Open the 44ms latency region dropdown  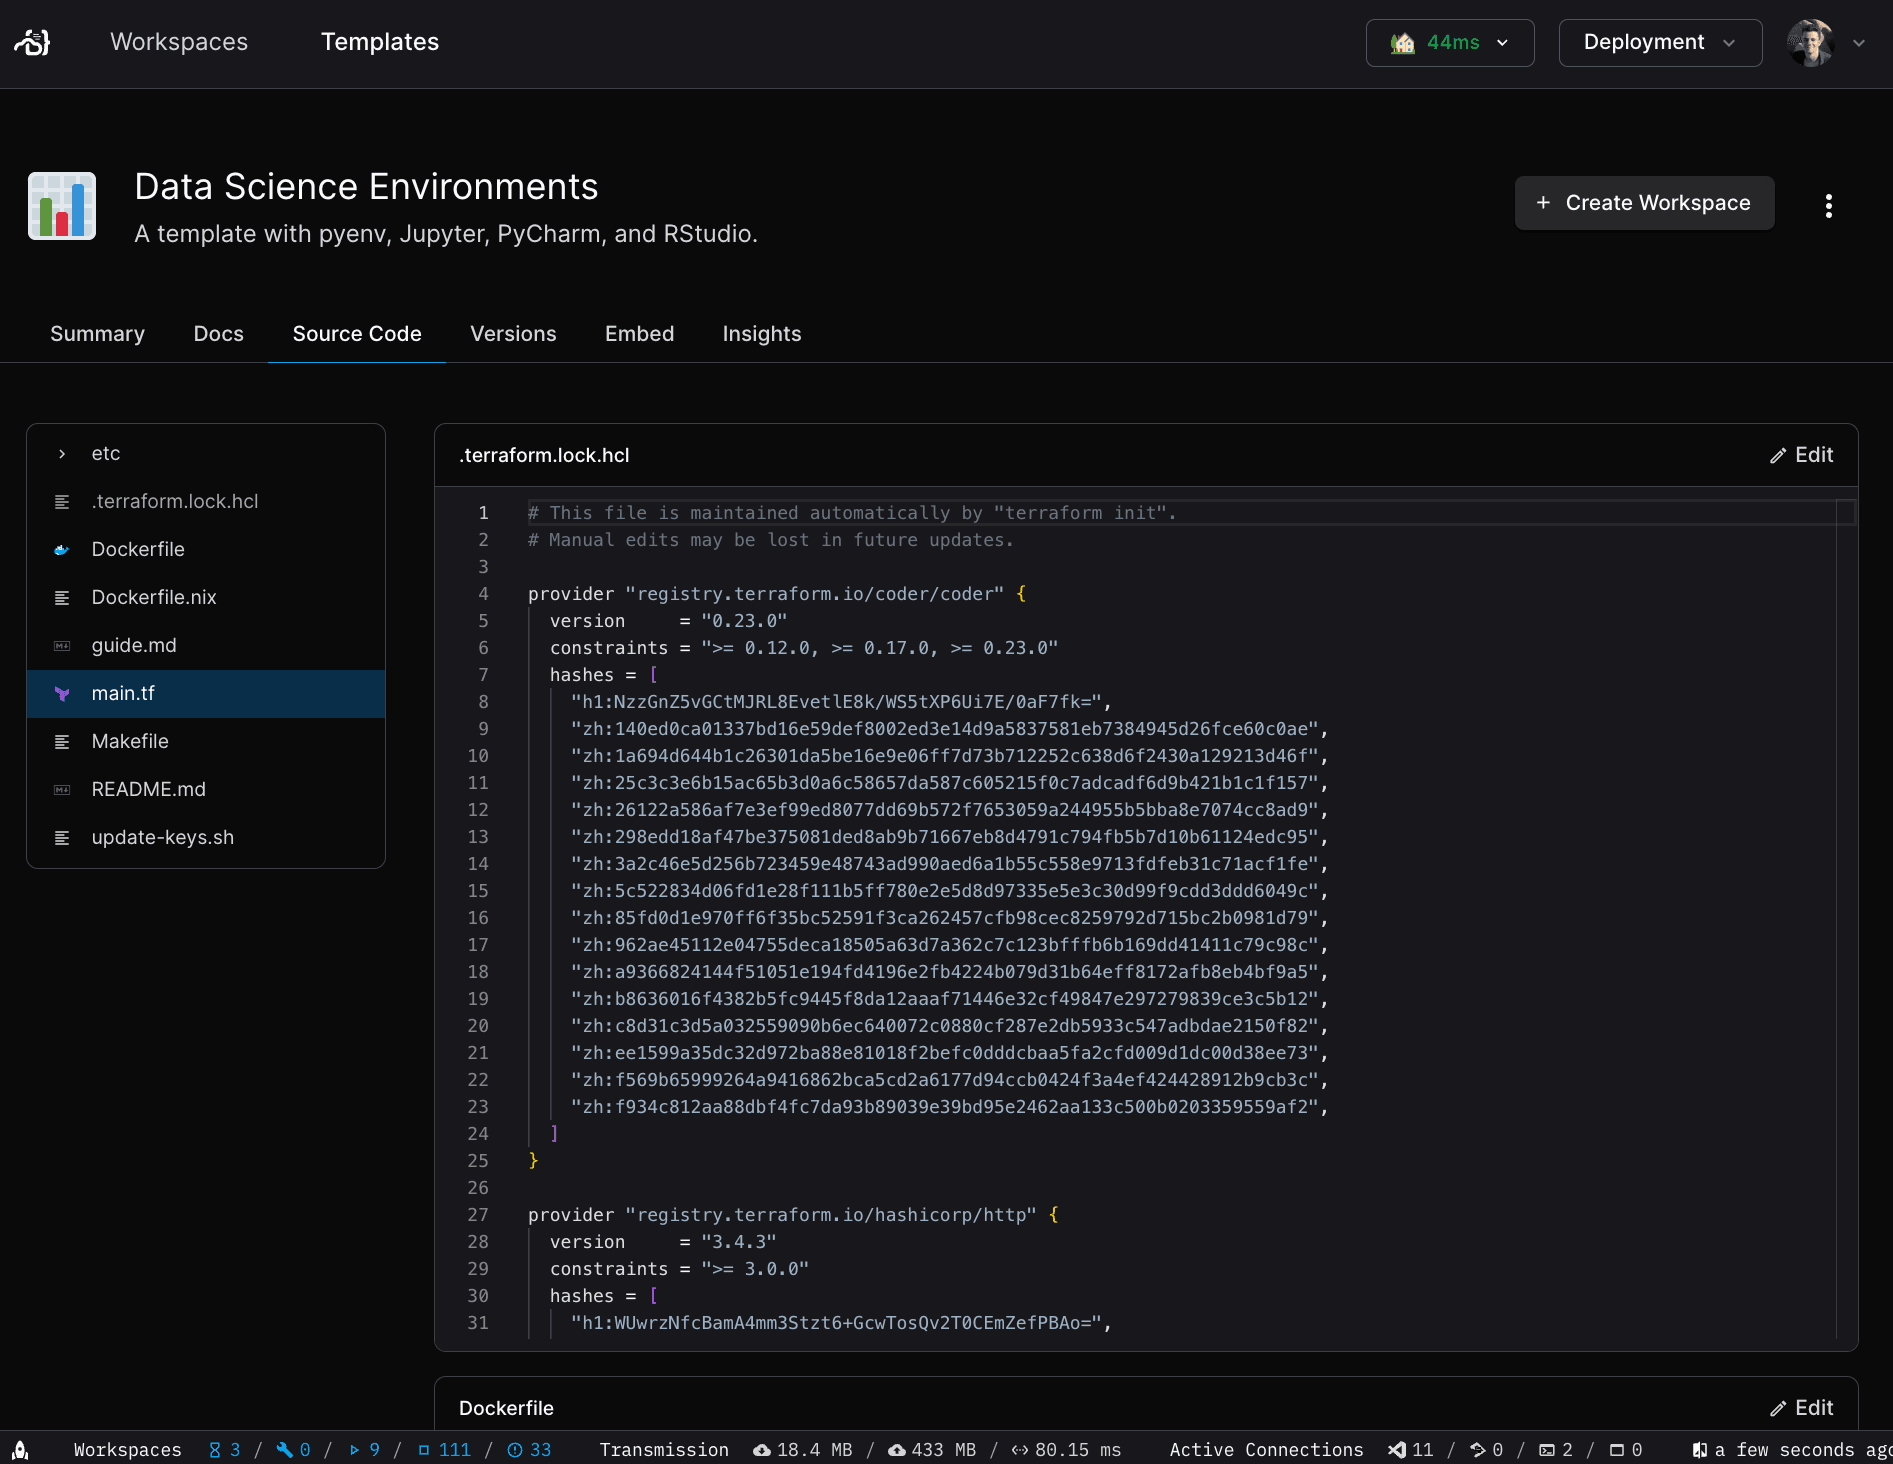pos(1450,43)
